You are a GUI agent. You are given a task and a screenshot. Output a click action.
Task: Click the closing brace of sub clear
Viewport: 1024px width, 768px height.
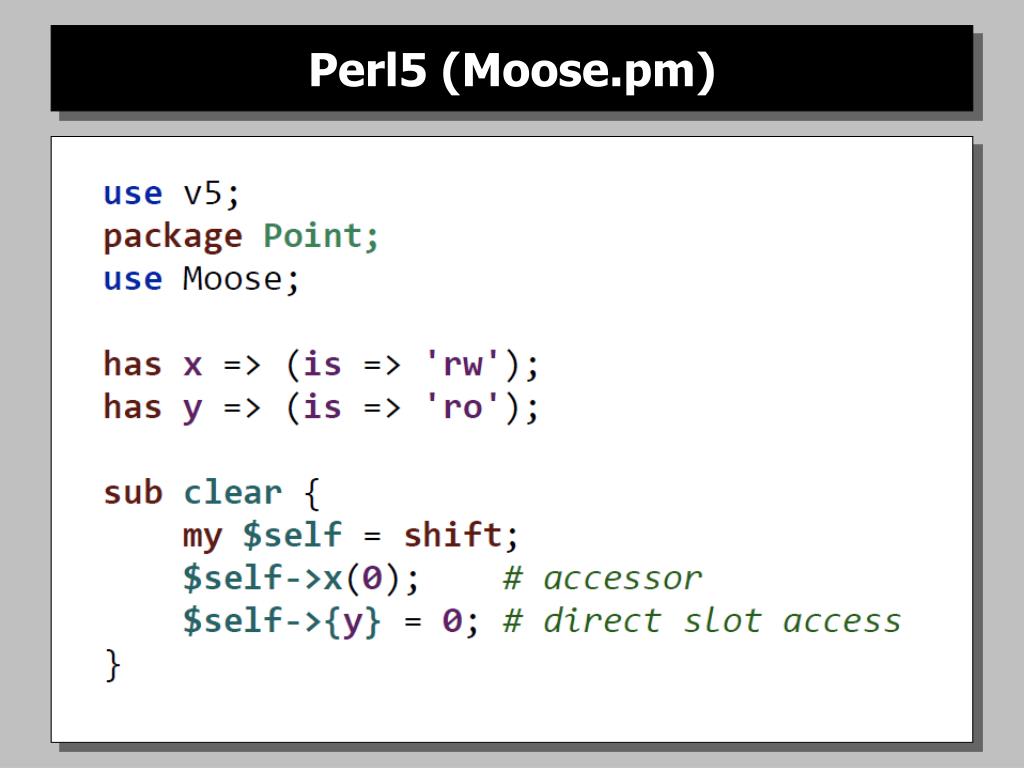click(112, 665)
